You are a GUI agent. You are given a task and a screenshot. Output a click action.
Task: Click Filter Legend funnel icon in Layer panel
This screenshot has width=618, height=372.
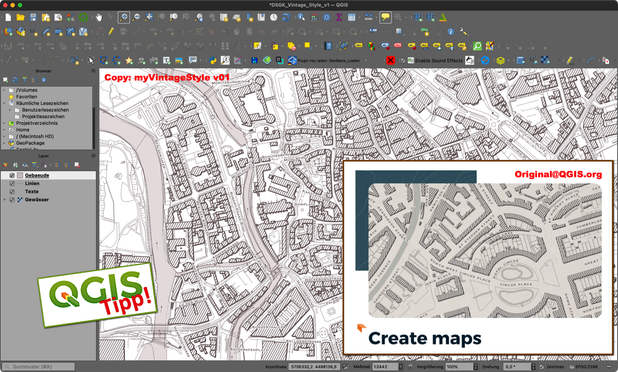35,165
